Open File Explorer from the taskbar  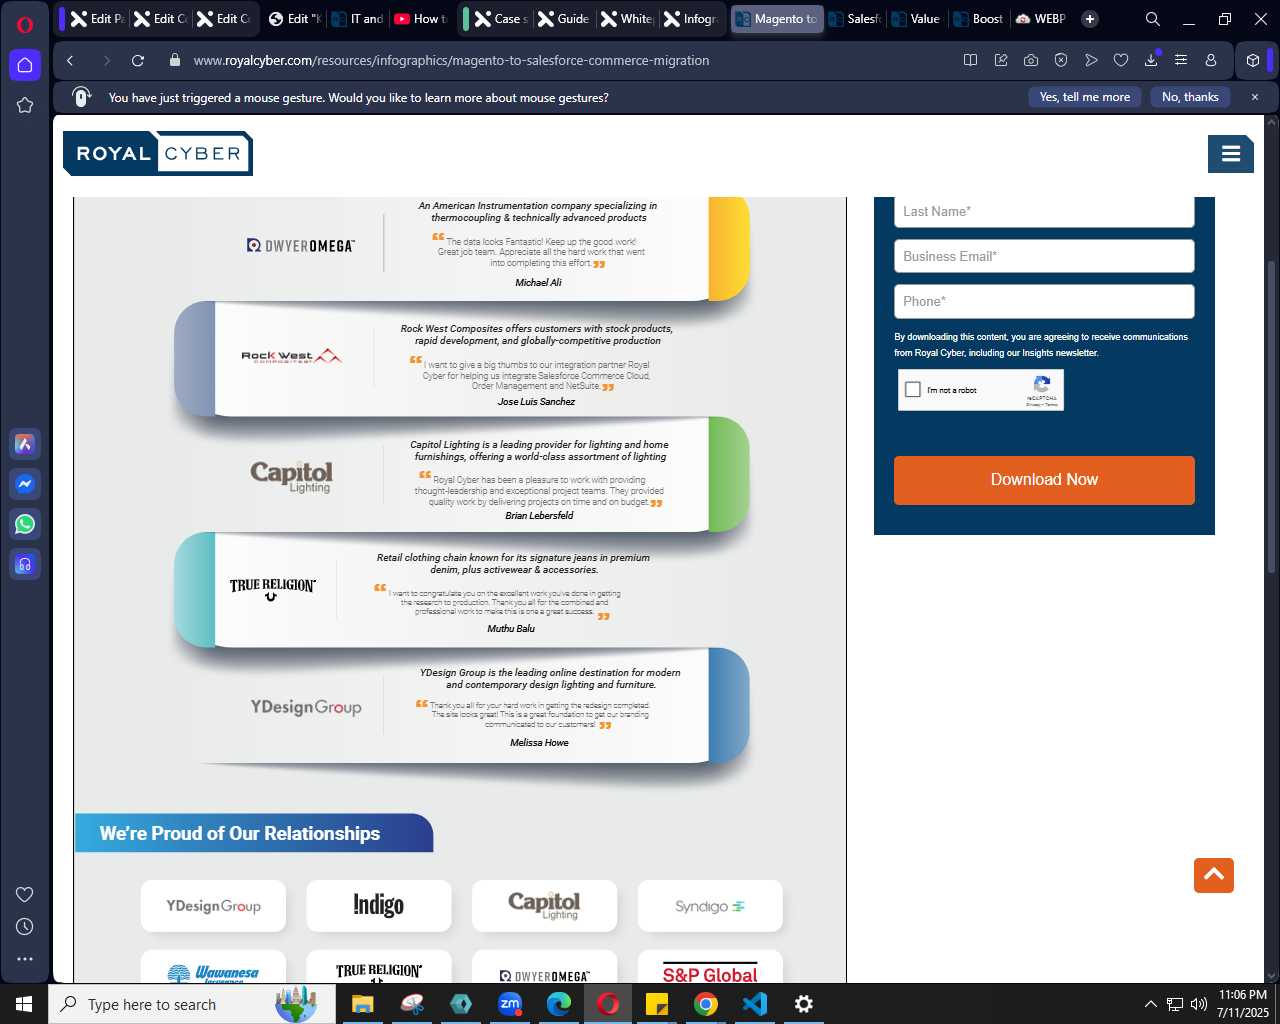coord(362,1004)
